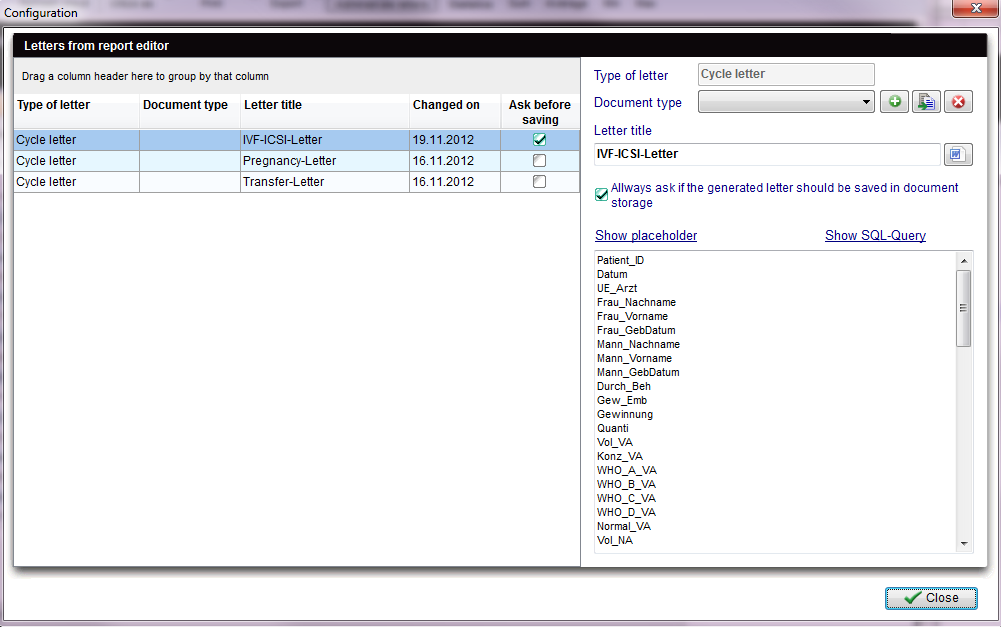Select Mann_Vorname placeholder
The width and height of the screenshot is (1001, 627).
tap(635, 359)
